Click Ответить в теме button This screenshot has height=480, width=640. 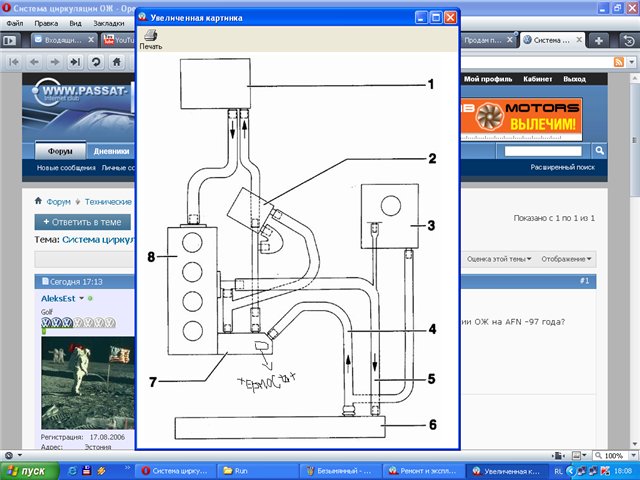[82, 222]
